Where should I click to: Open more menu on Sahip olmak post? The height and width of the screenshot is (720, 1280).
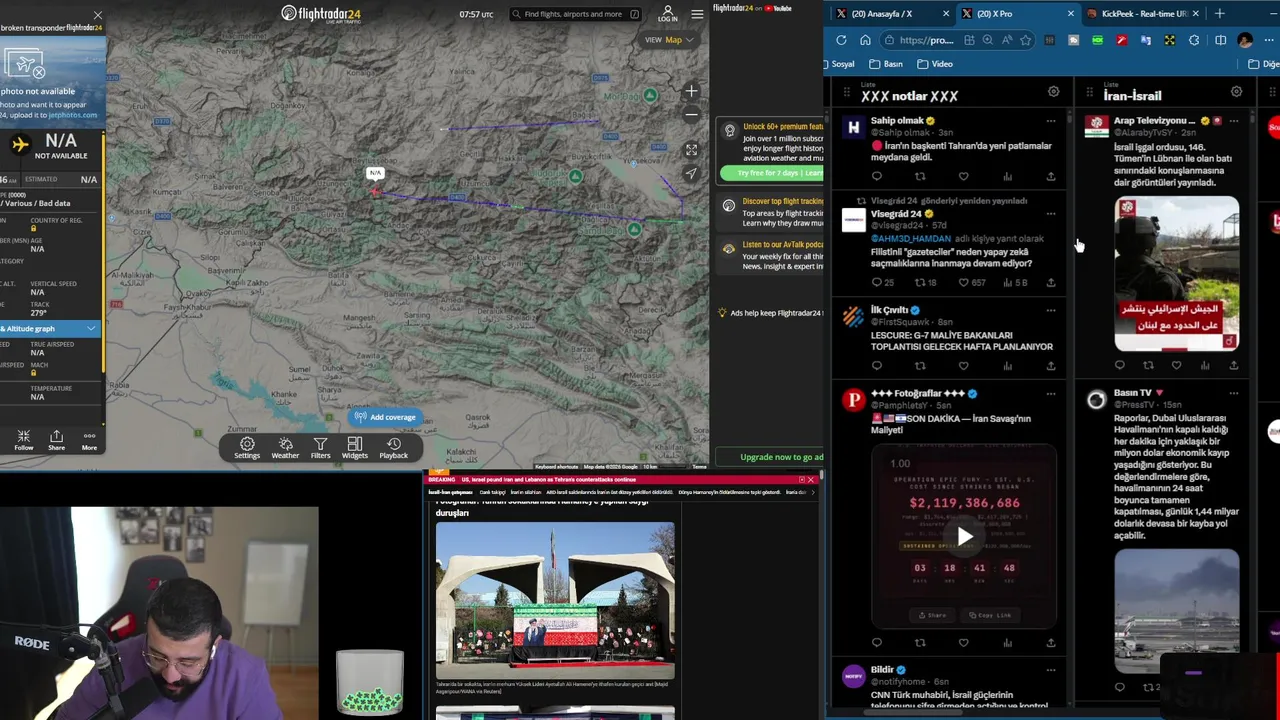[x=1050, y=121]
